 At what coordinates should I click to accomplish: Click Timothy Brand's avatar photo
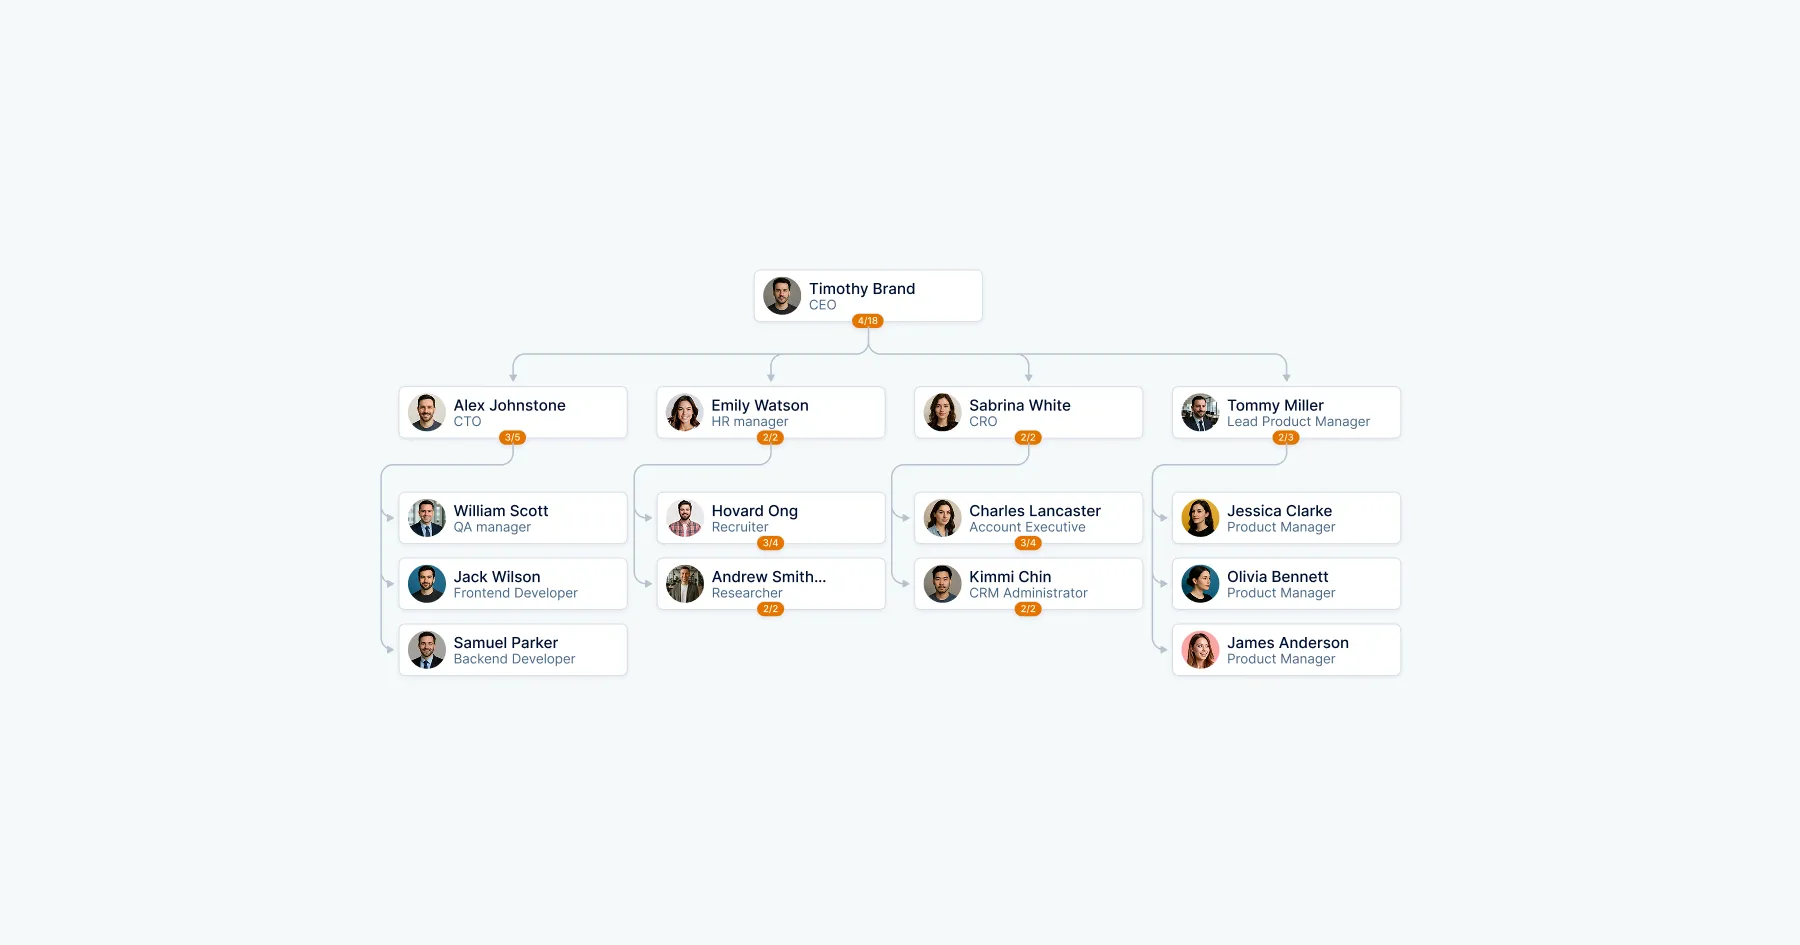[782, 296]
